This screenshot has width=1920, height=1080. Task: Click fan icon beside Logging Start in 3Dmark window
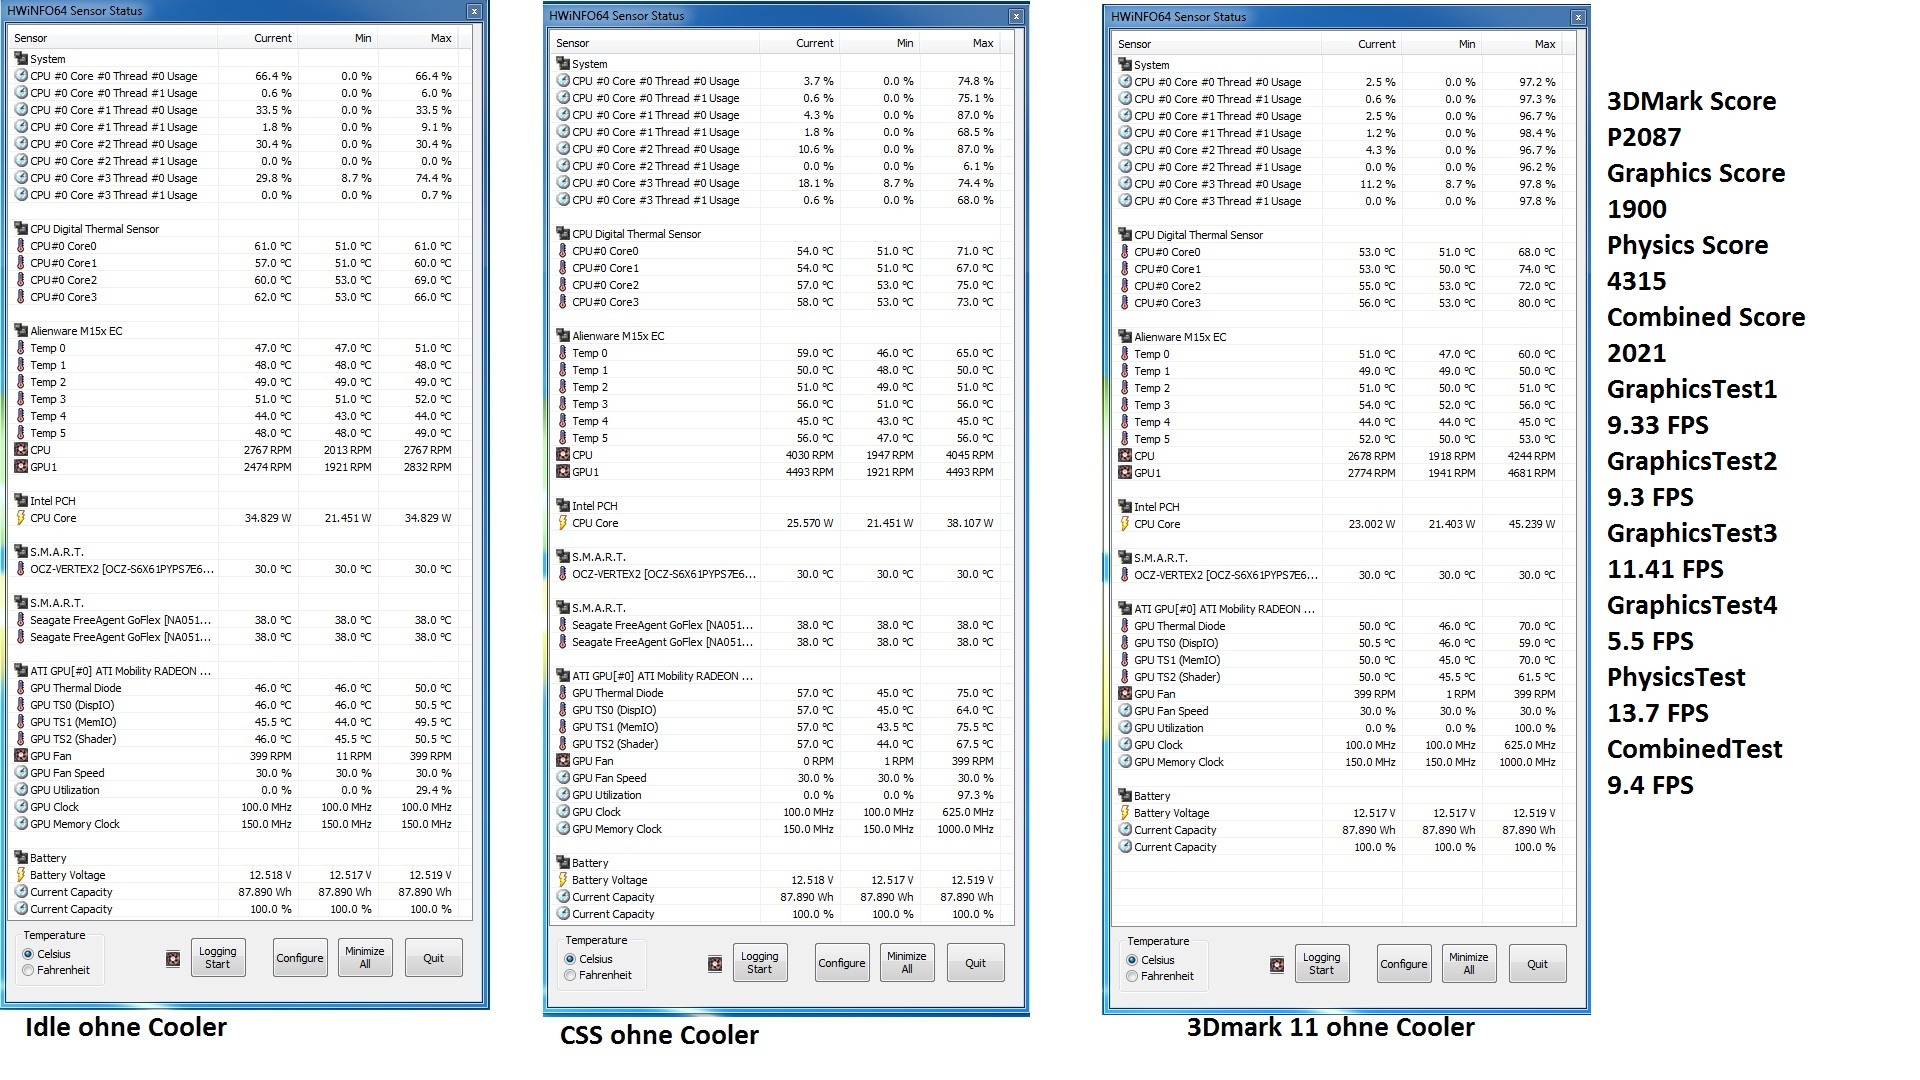1277,965
